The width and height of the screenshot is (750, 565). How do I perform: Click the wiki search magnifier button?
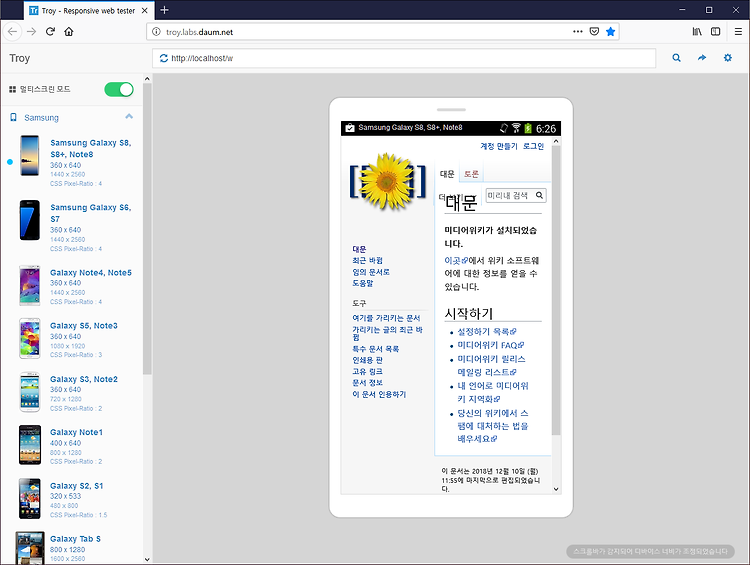539,195
